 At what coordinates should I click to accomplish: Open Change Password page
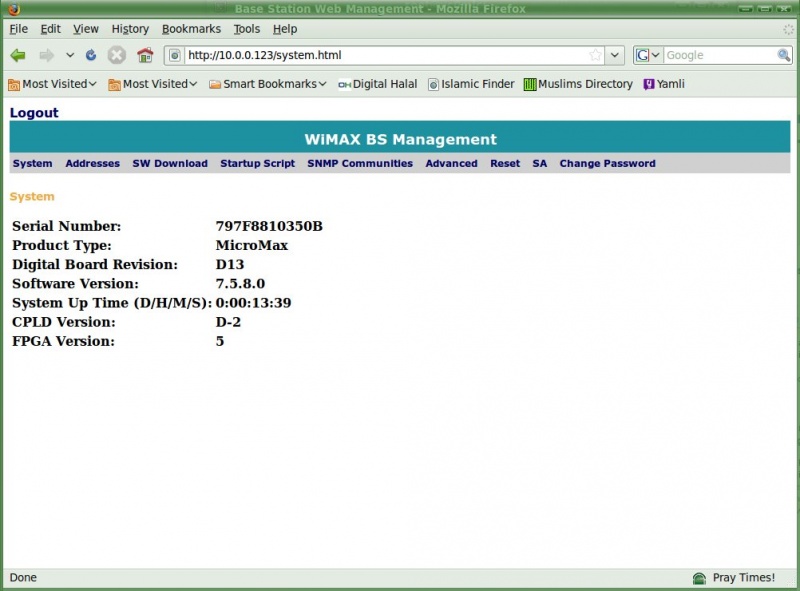(607, 163)
